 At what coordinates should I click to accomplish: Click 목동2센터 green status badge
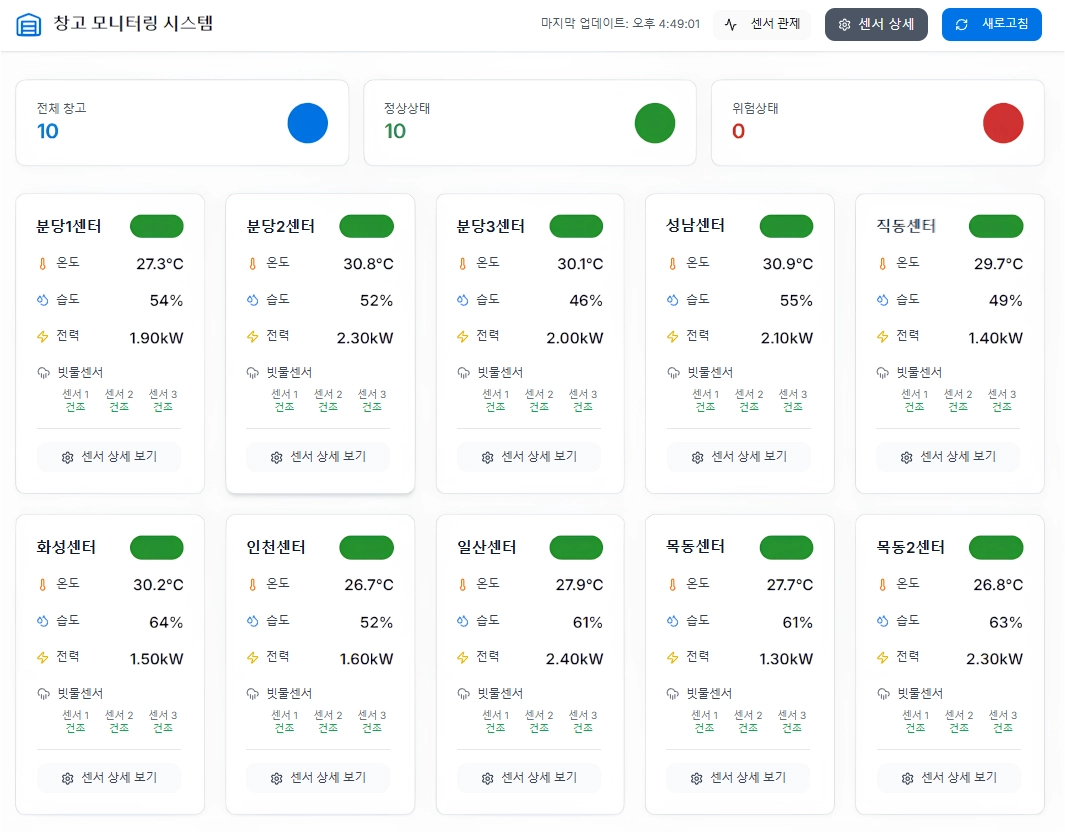click(996, 547)
